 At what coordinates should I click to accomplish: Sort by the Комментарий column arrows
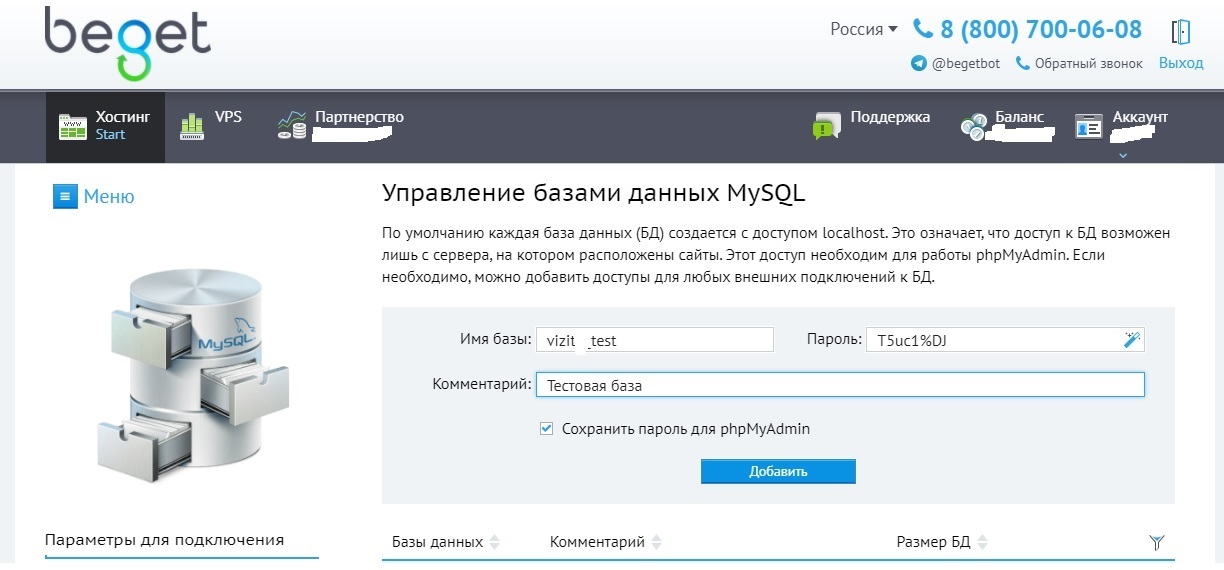tap(656, 542)
